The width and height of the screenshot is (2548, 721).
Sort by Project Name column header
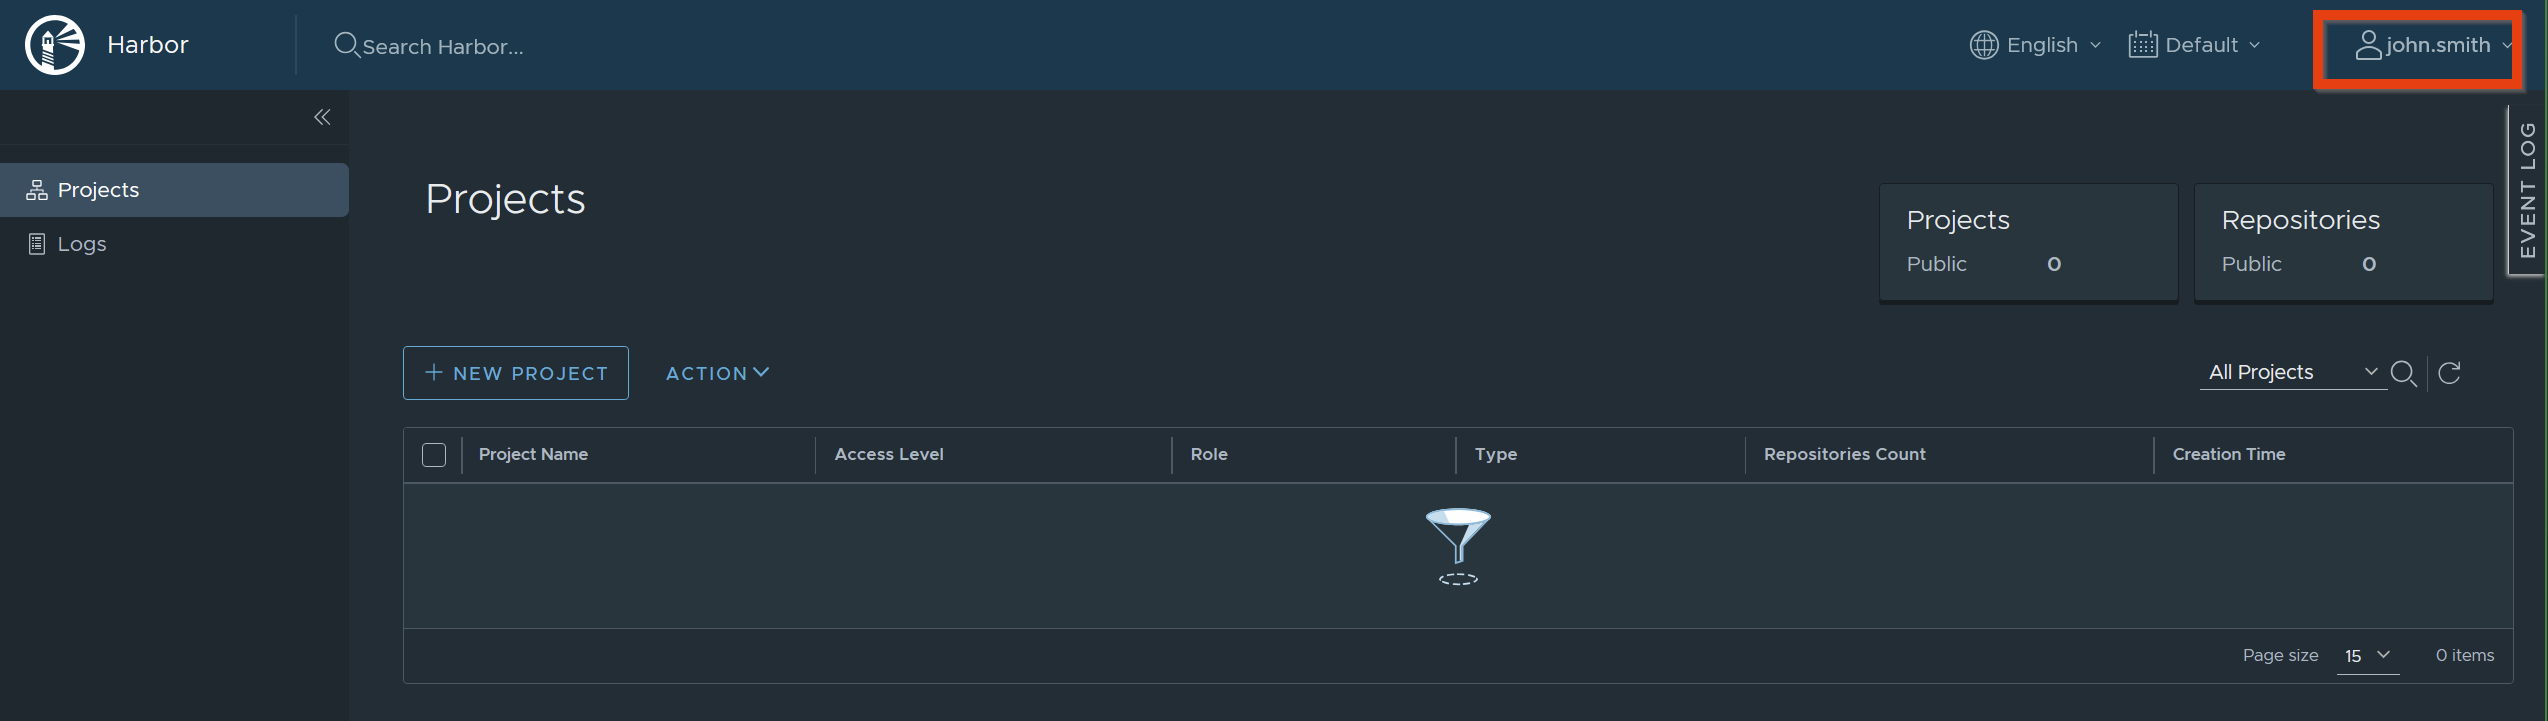click(x=533, y=454)
